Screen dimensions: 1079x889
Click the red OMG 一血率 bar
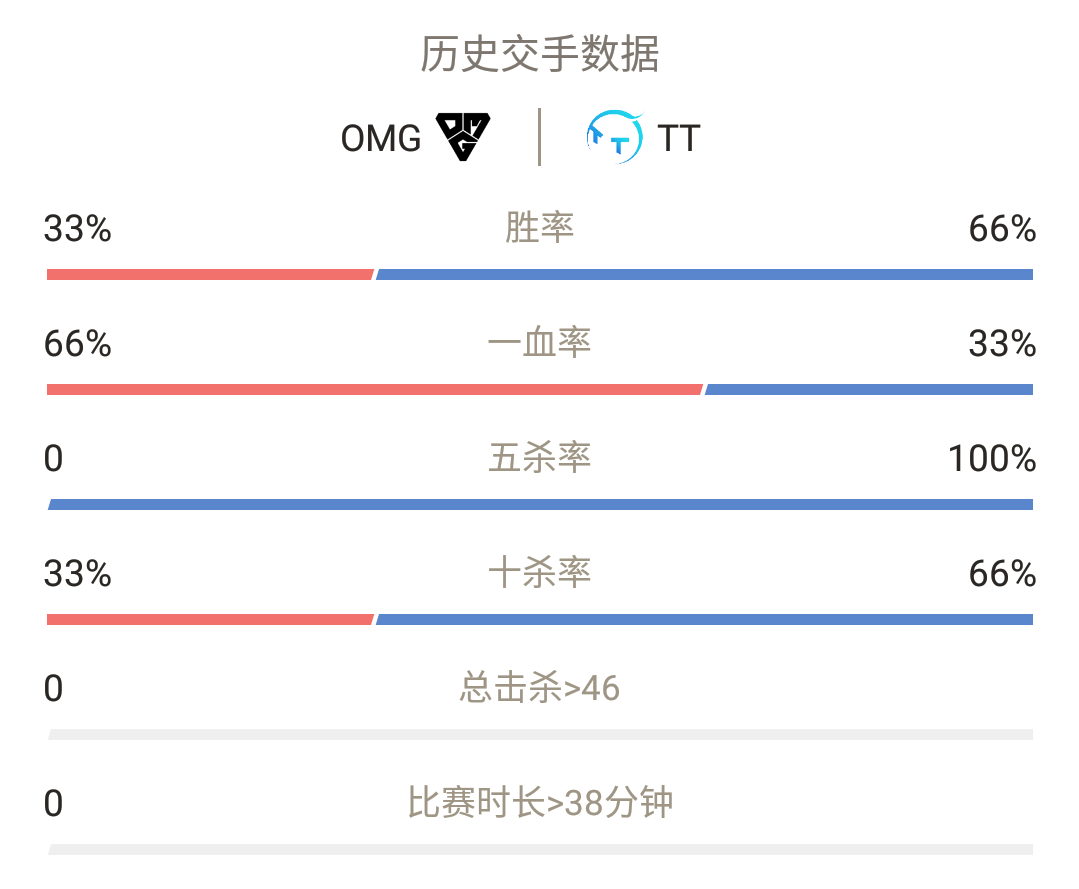tap(374, 389)
